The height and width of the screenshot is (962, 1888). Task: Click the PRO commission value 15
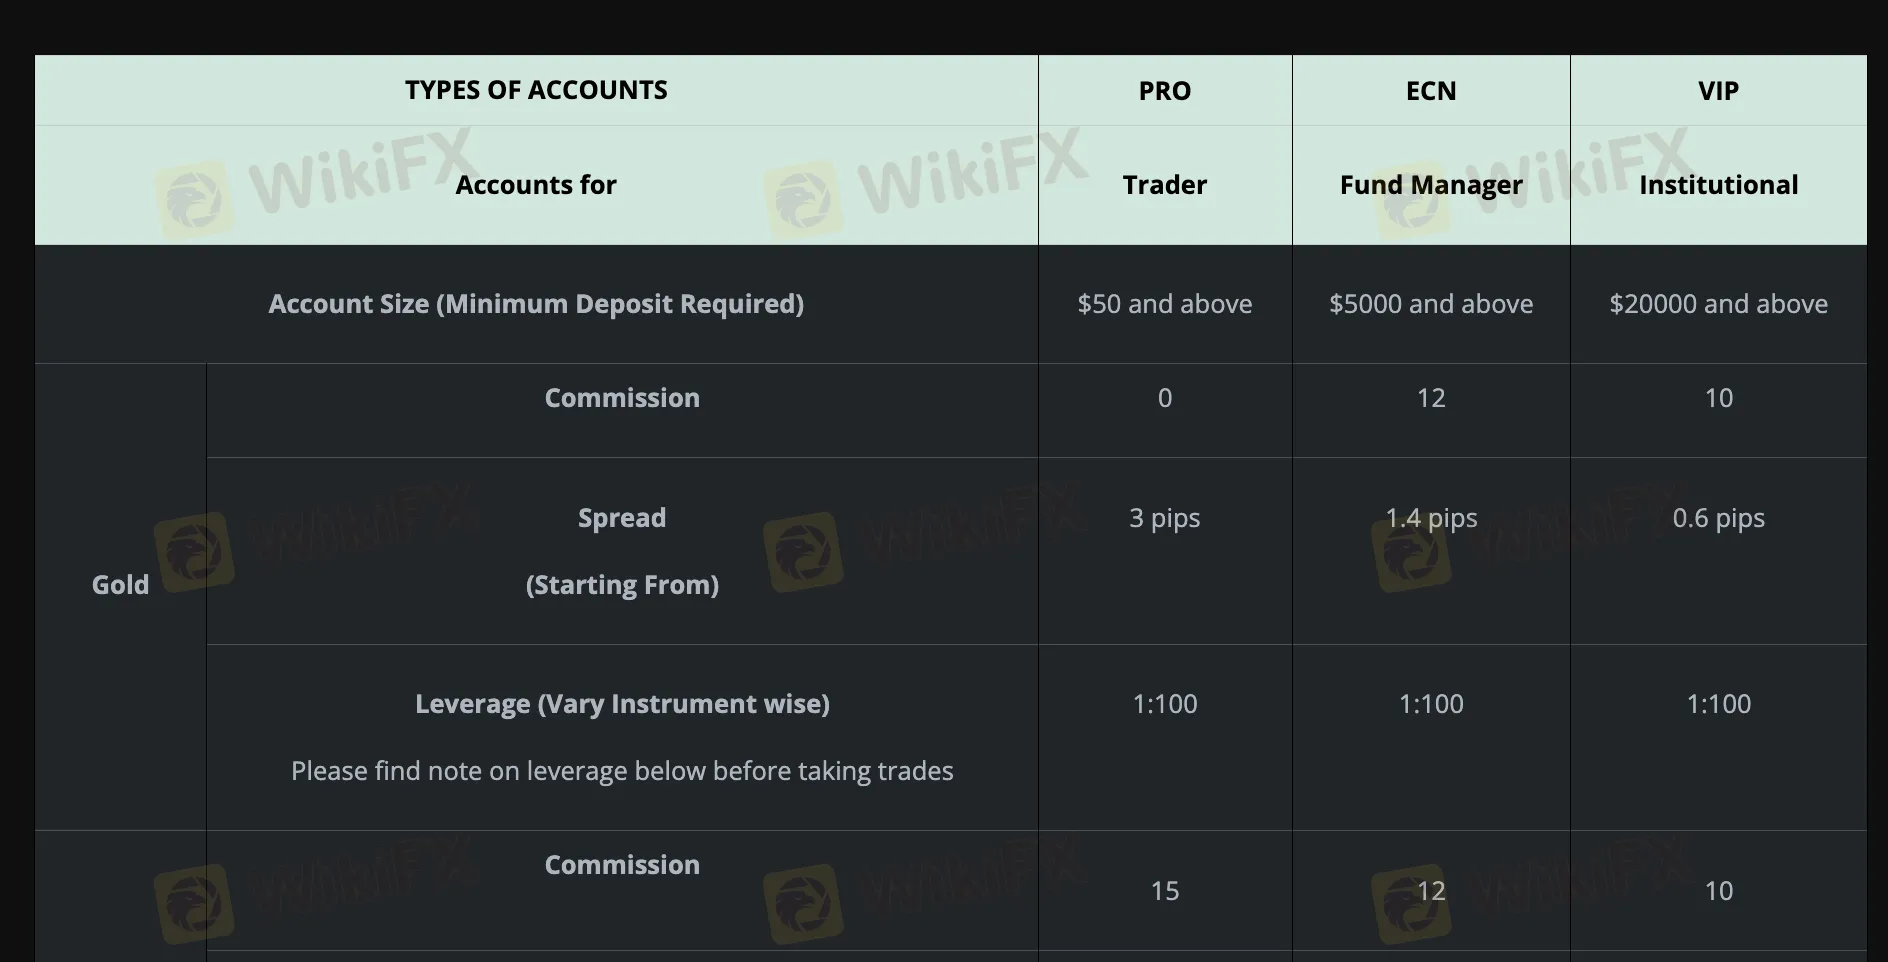click(1165, 891)
